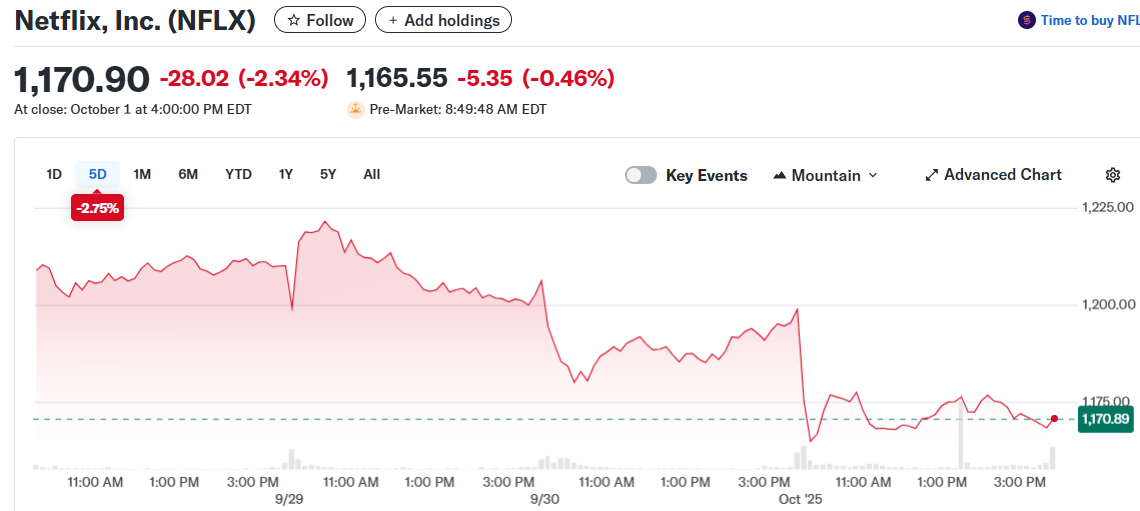Show All historical price data
Image resolution: width=1140 pixels, height=511 pixels.
pos(372,174)
